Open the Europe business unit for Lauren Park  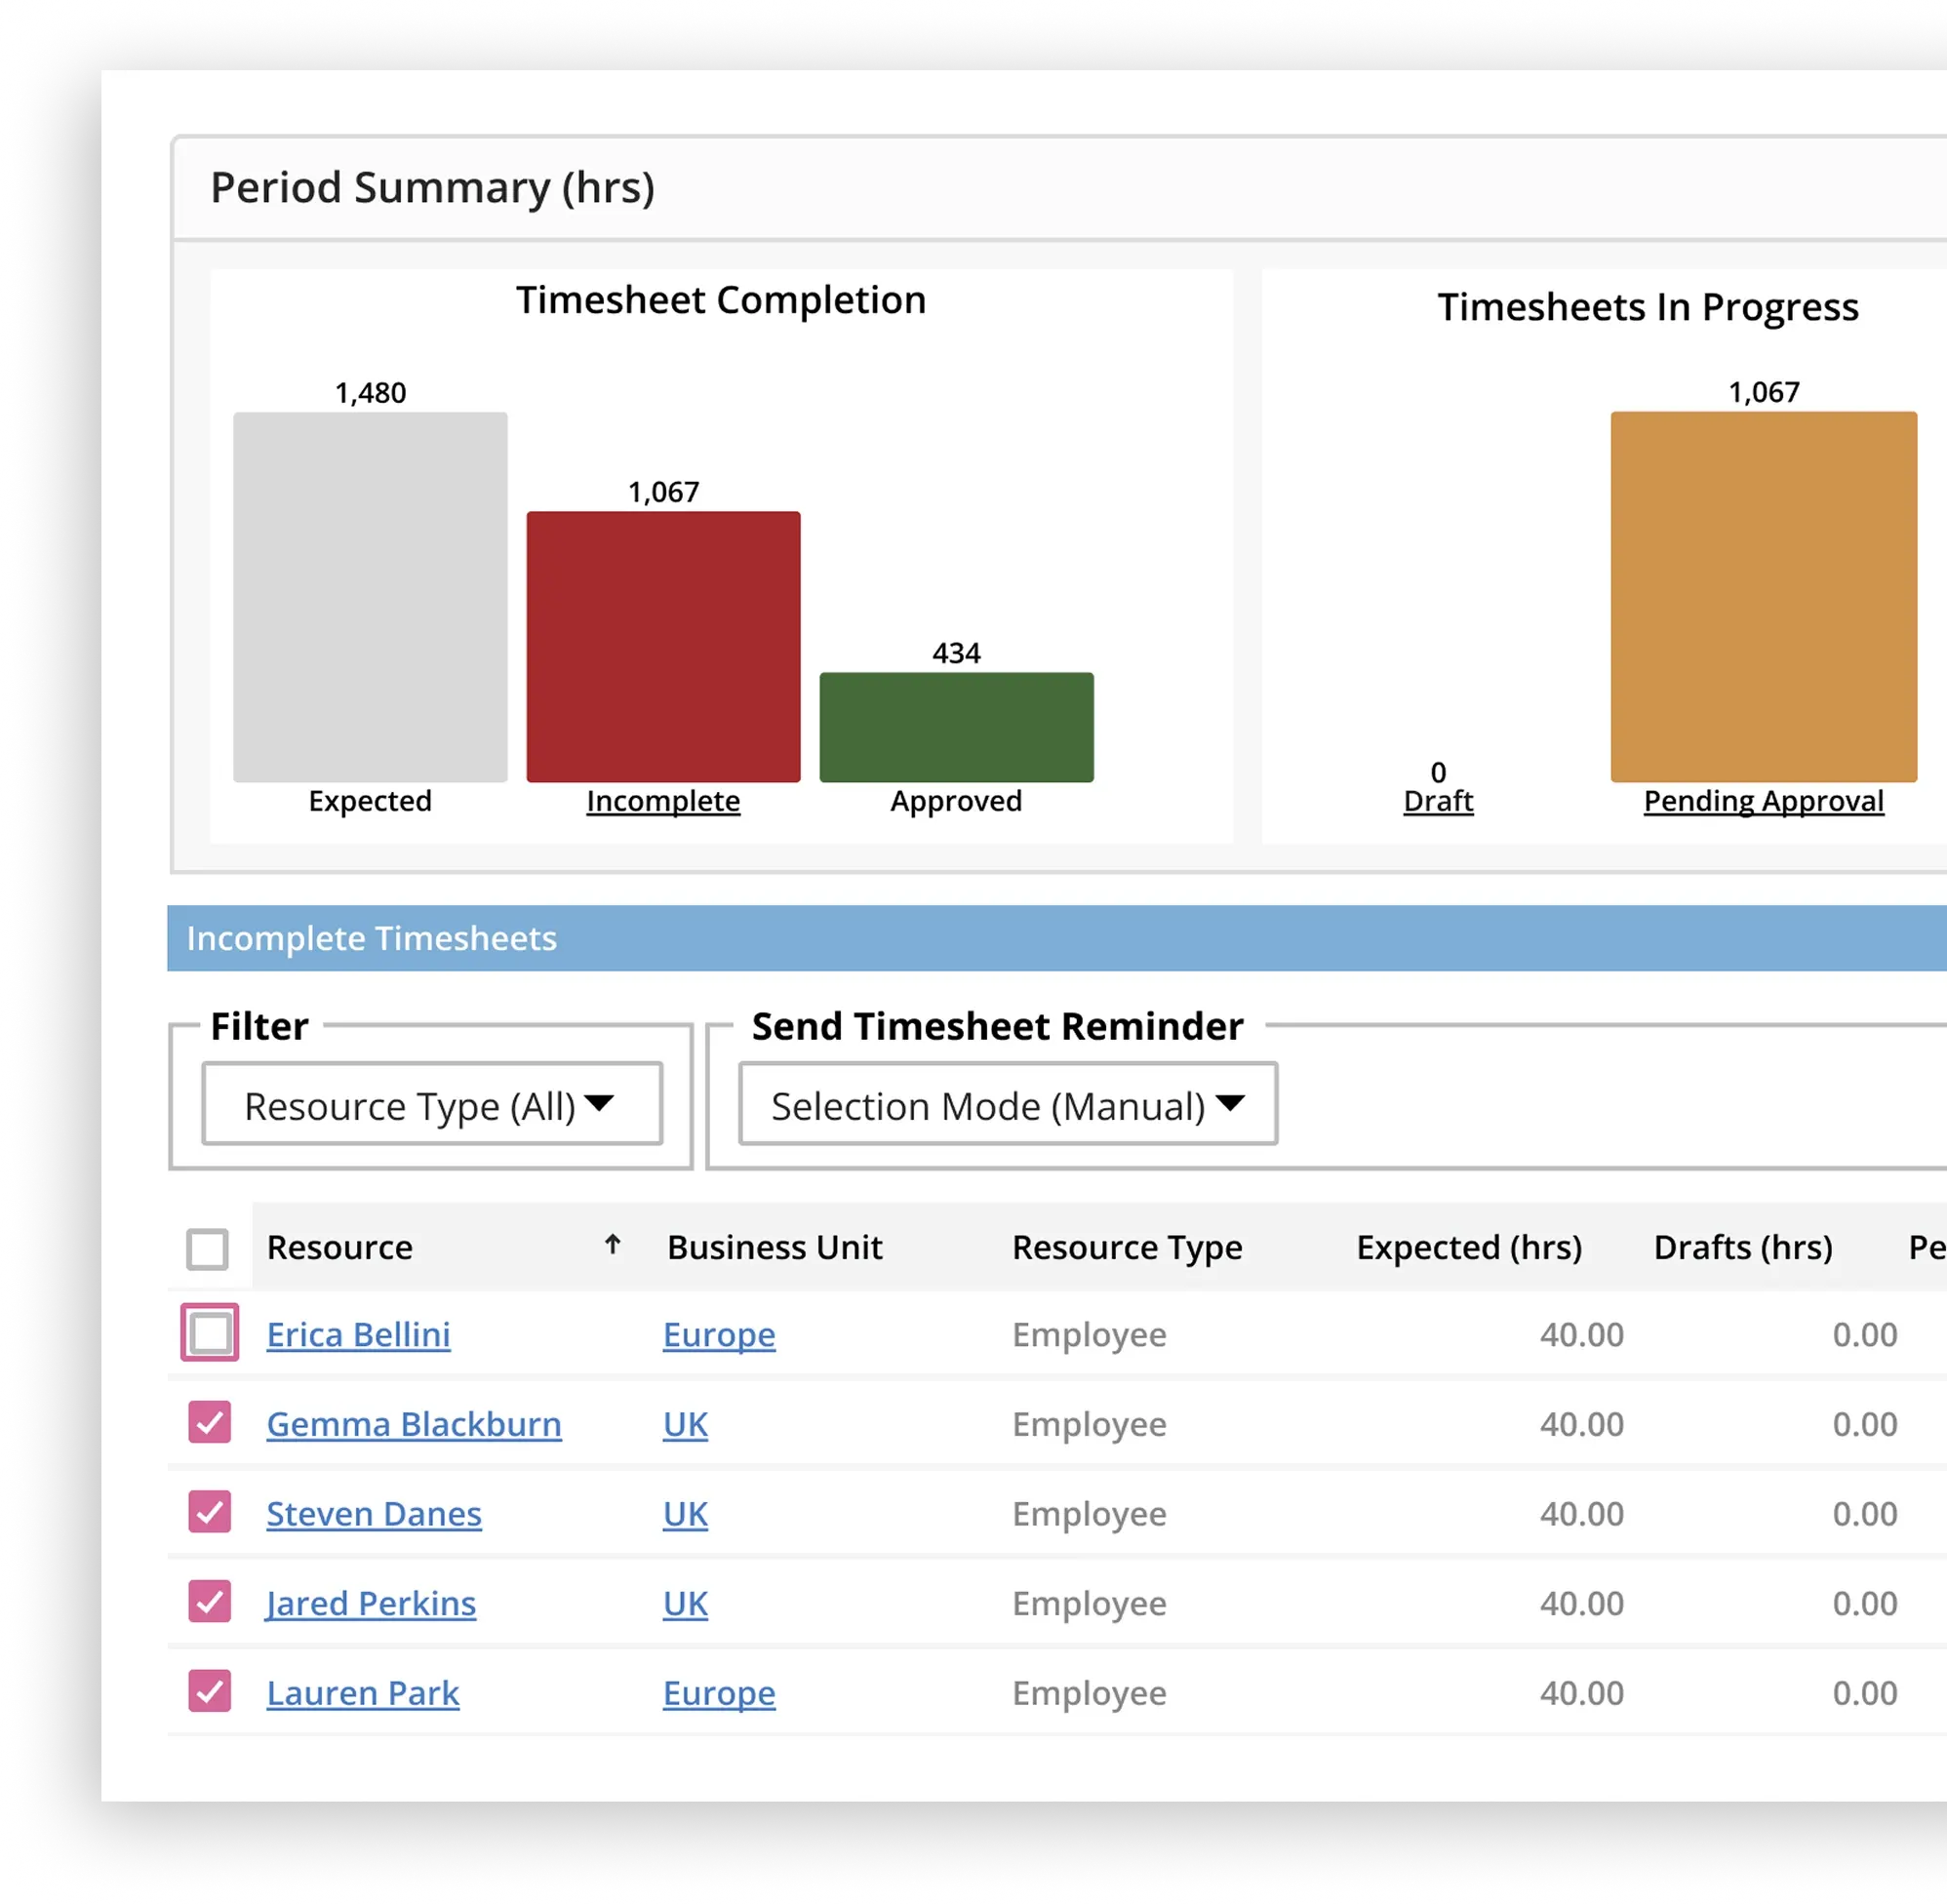point(719,1693)
